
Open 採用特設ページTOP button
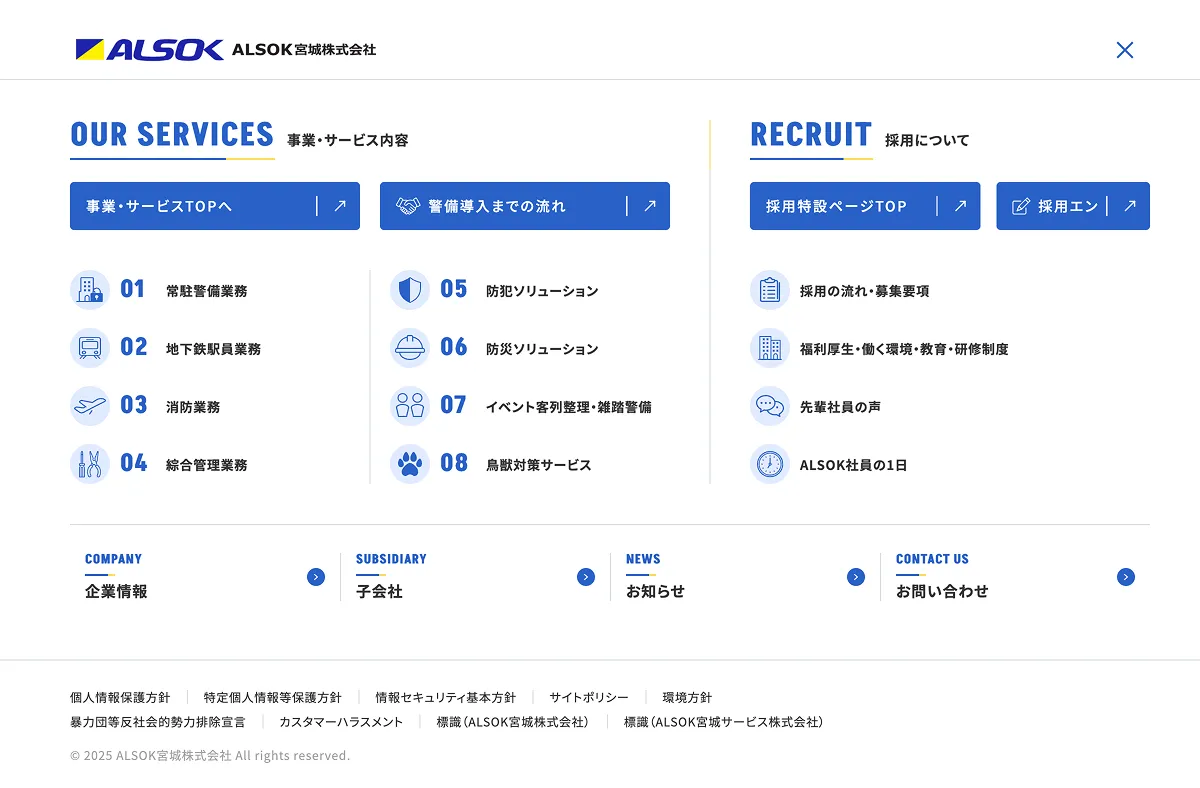pyautogui.click(x=865, y=206)
